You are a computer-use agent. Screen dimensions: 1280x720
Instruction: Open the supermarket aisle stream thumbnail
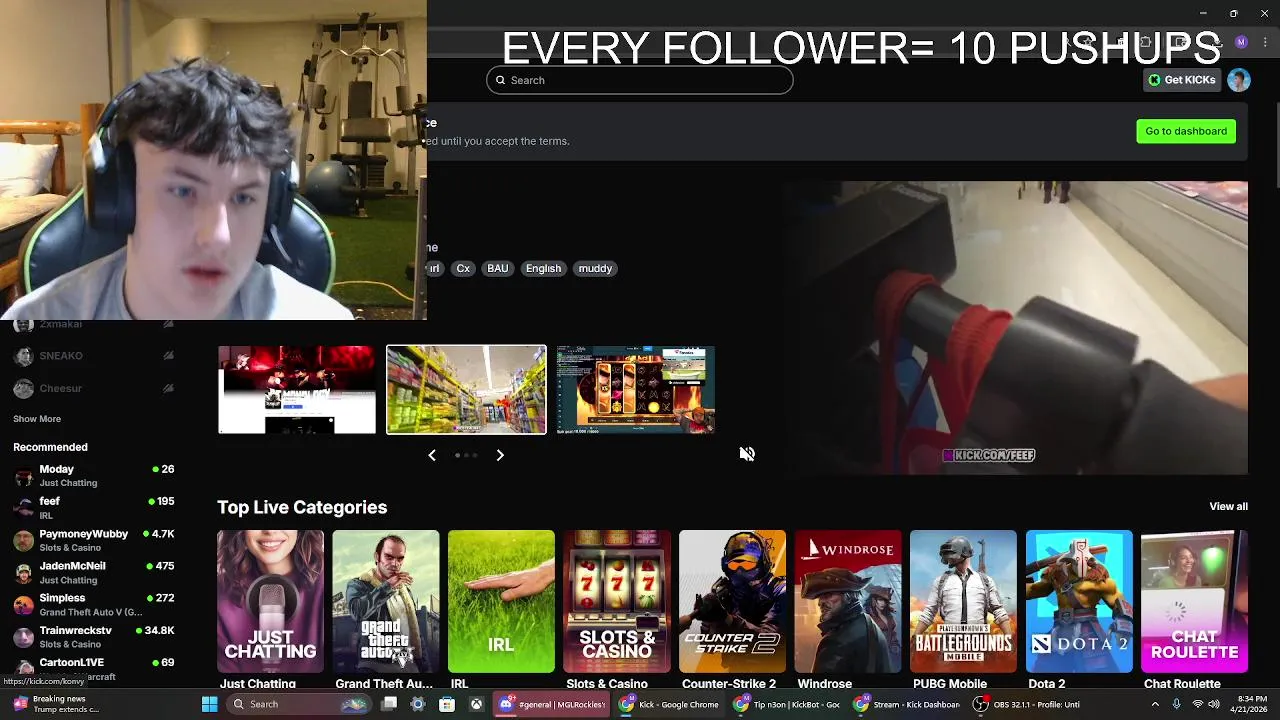point(467,390)
